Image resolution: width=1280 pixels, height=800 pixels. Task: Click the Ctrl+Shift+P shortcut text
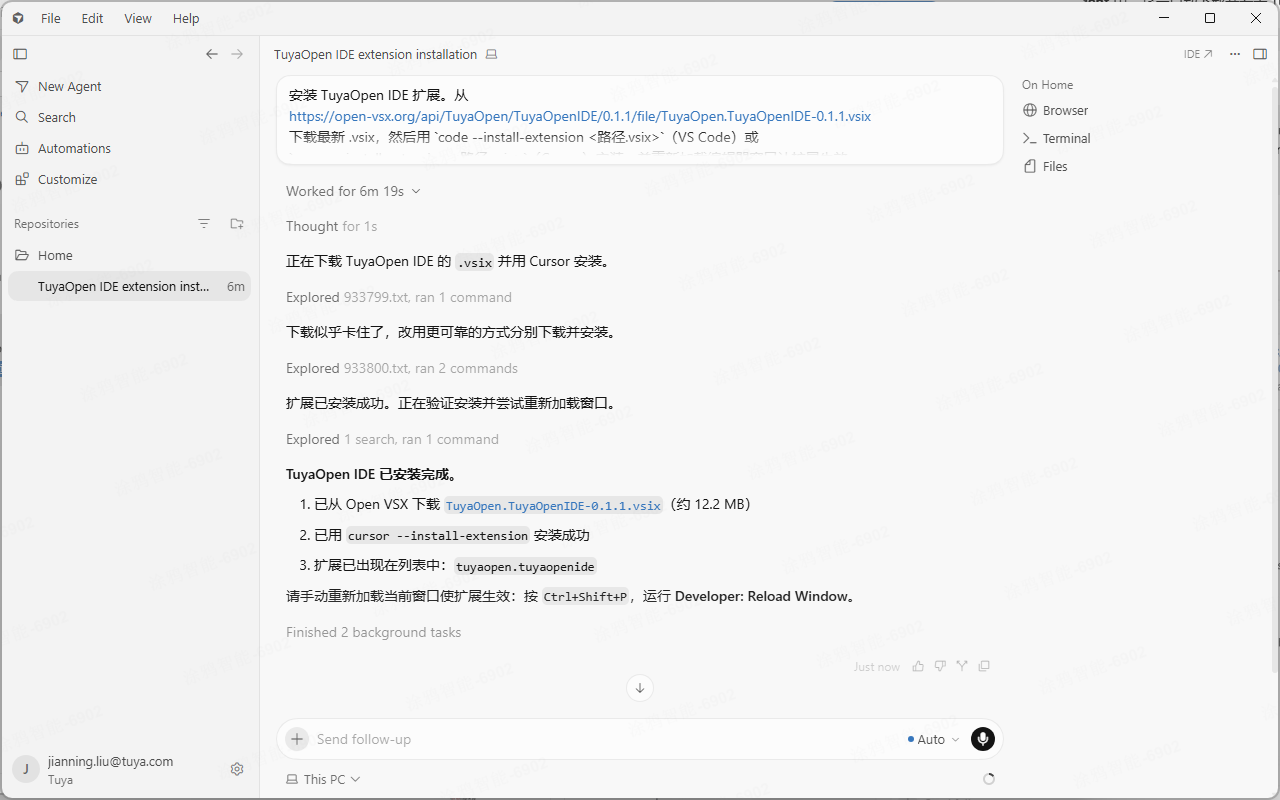[585, 598]
